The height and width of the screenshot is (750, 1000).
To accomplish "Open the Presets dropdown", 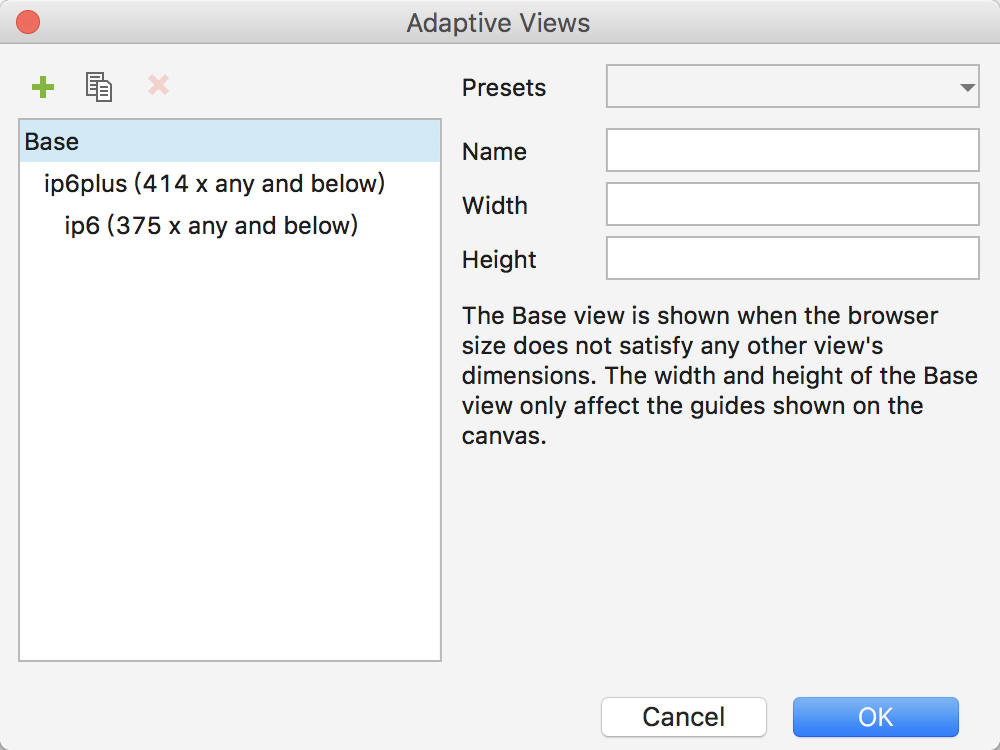I will (792, 86).
